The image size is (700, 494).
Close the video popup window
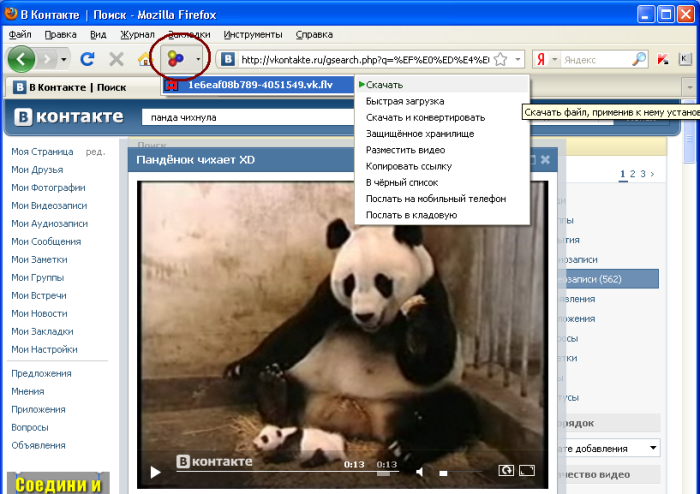pyautogui.click(x=545, y=159)
